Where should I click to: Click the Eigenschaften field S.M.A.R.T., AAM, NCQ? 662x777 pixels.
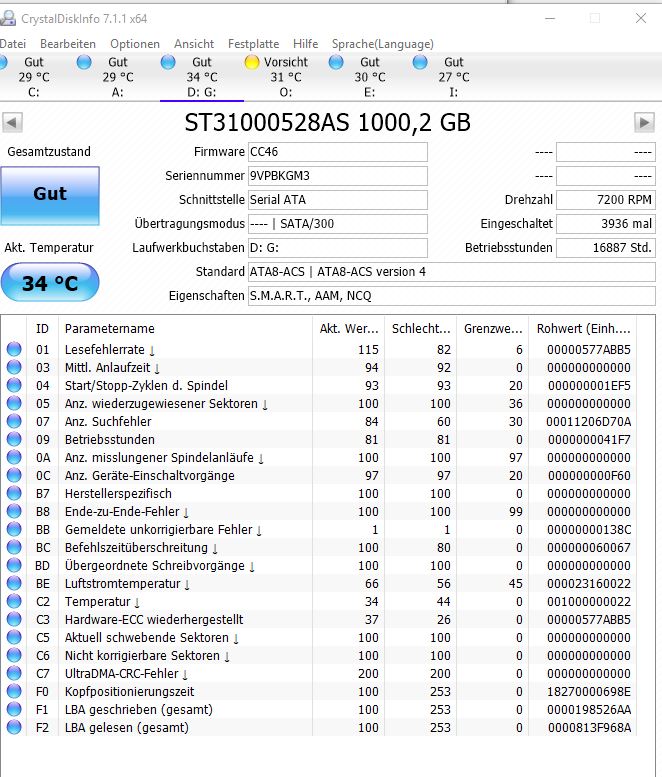[451, 296]
